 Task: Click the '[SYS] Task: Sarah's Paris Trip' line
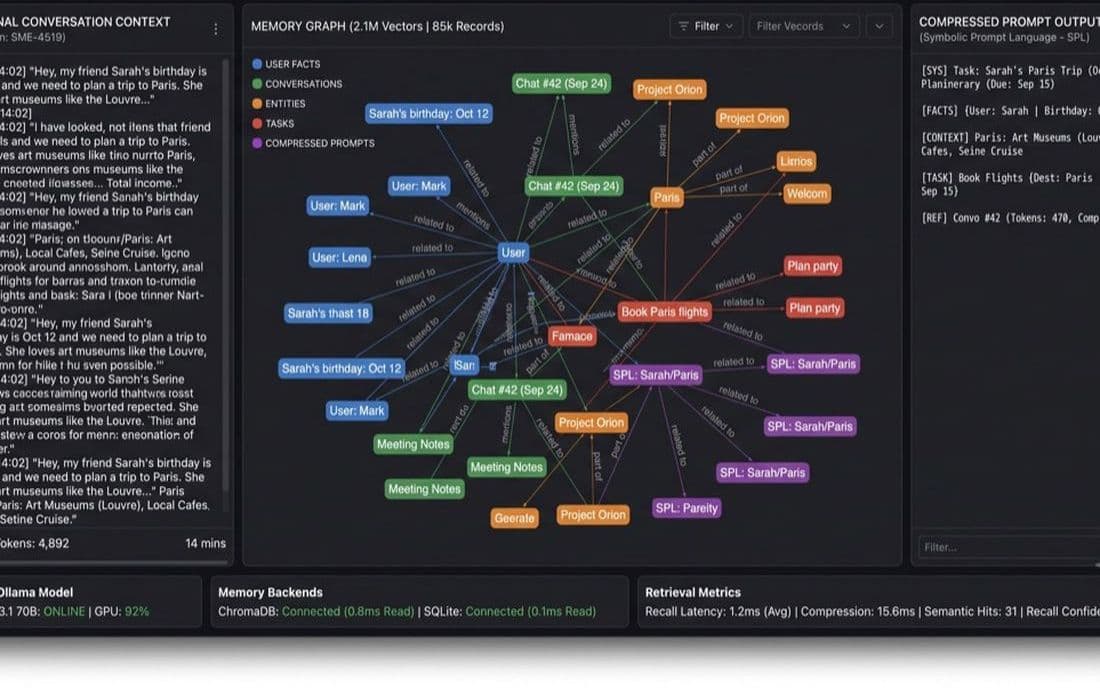pos(1010,77)
